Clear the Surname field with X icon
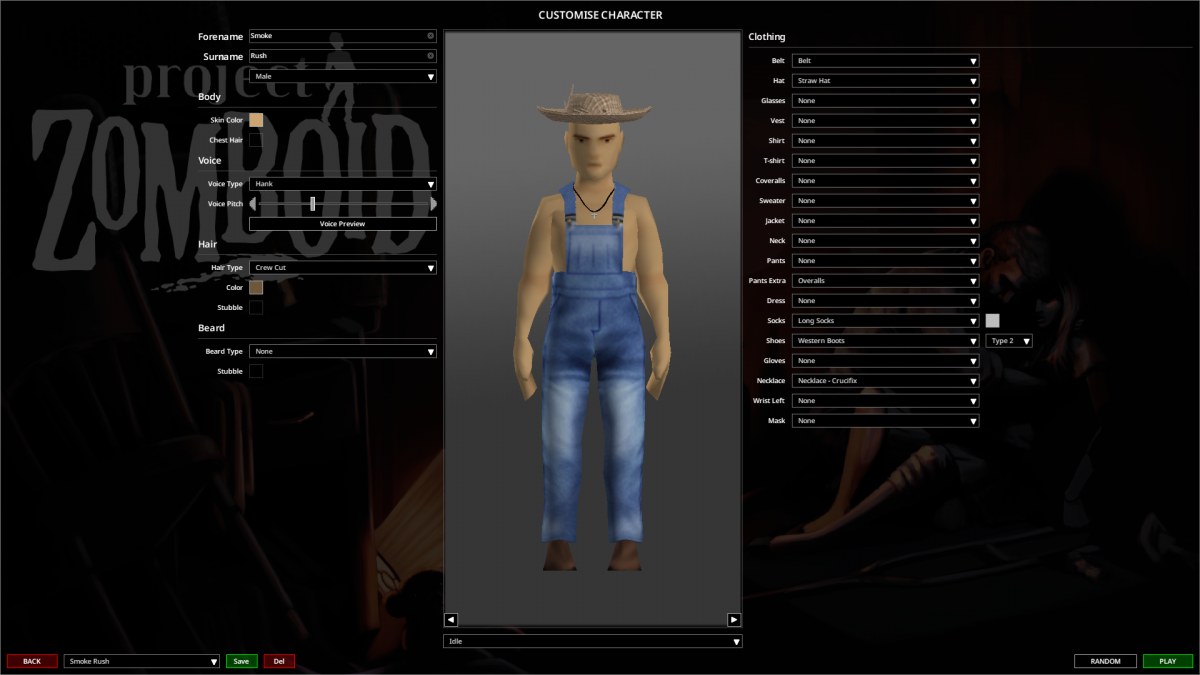This screenshot has height=675, width=1200. pos(431,56)
